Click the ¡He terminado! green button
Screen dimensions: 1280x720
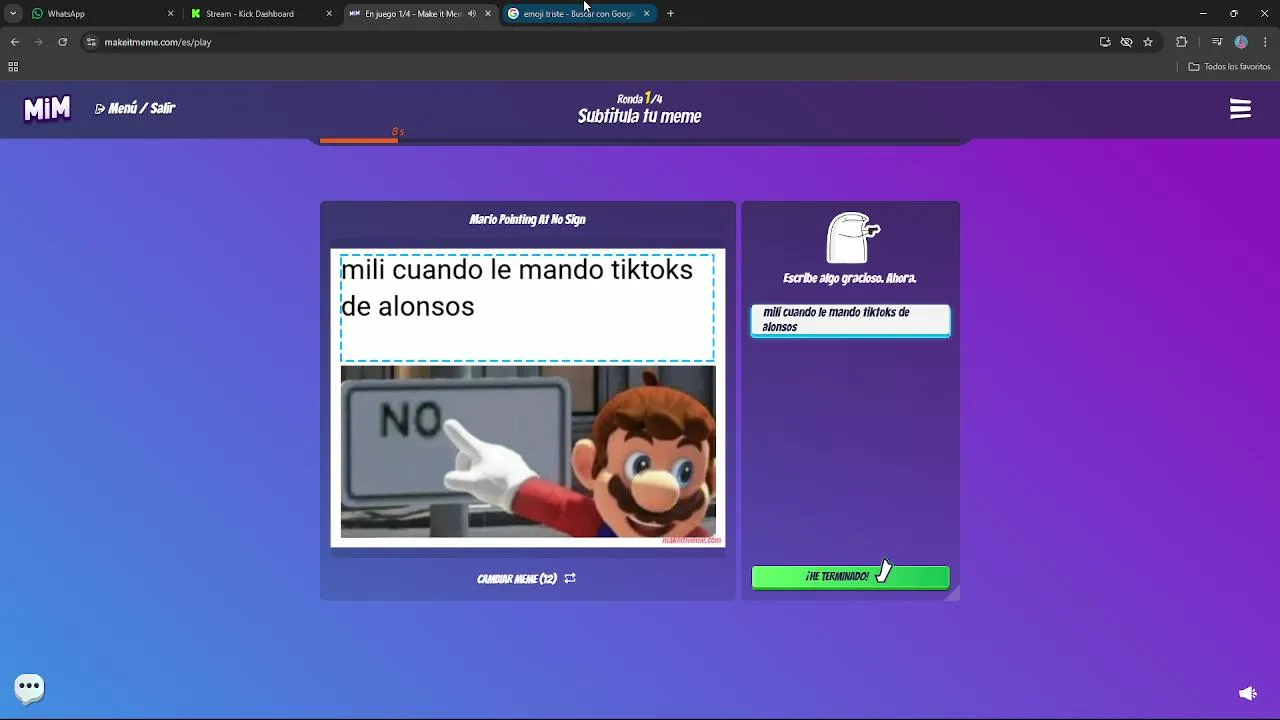[x=850, y=577]
